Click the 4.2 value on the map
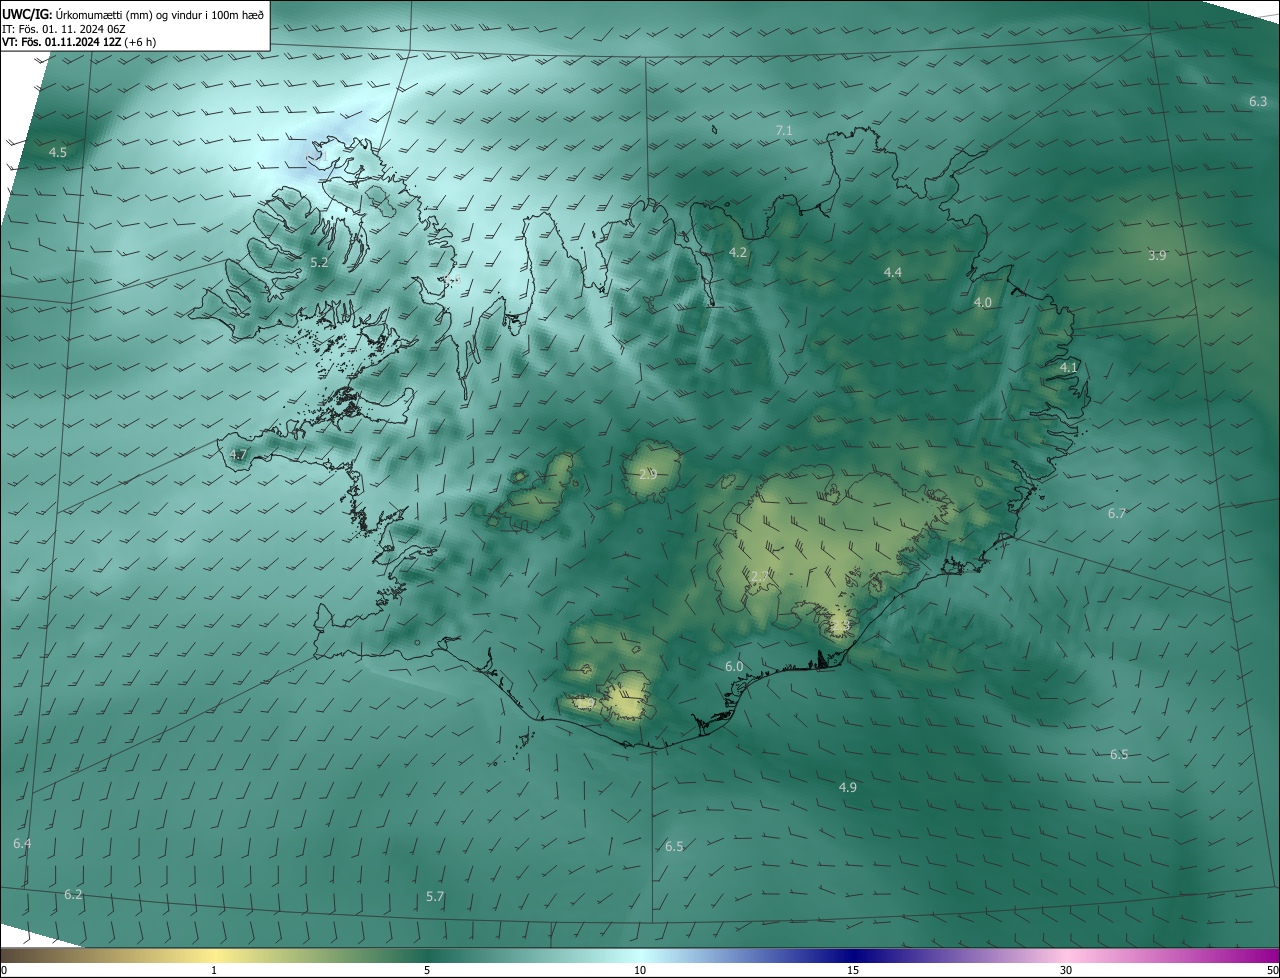1280x978 pixels. [738, 252]
